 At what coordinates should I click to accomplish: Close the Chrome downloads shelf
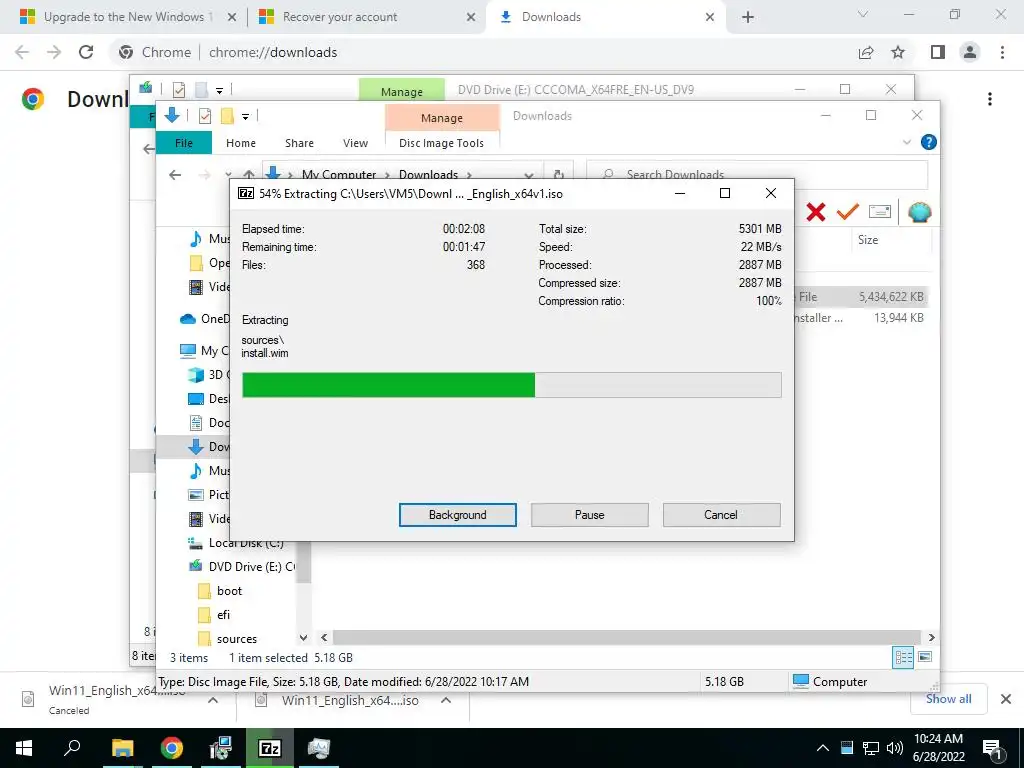coord(1006,699)
